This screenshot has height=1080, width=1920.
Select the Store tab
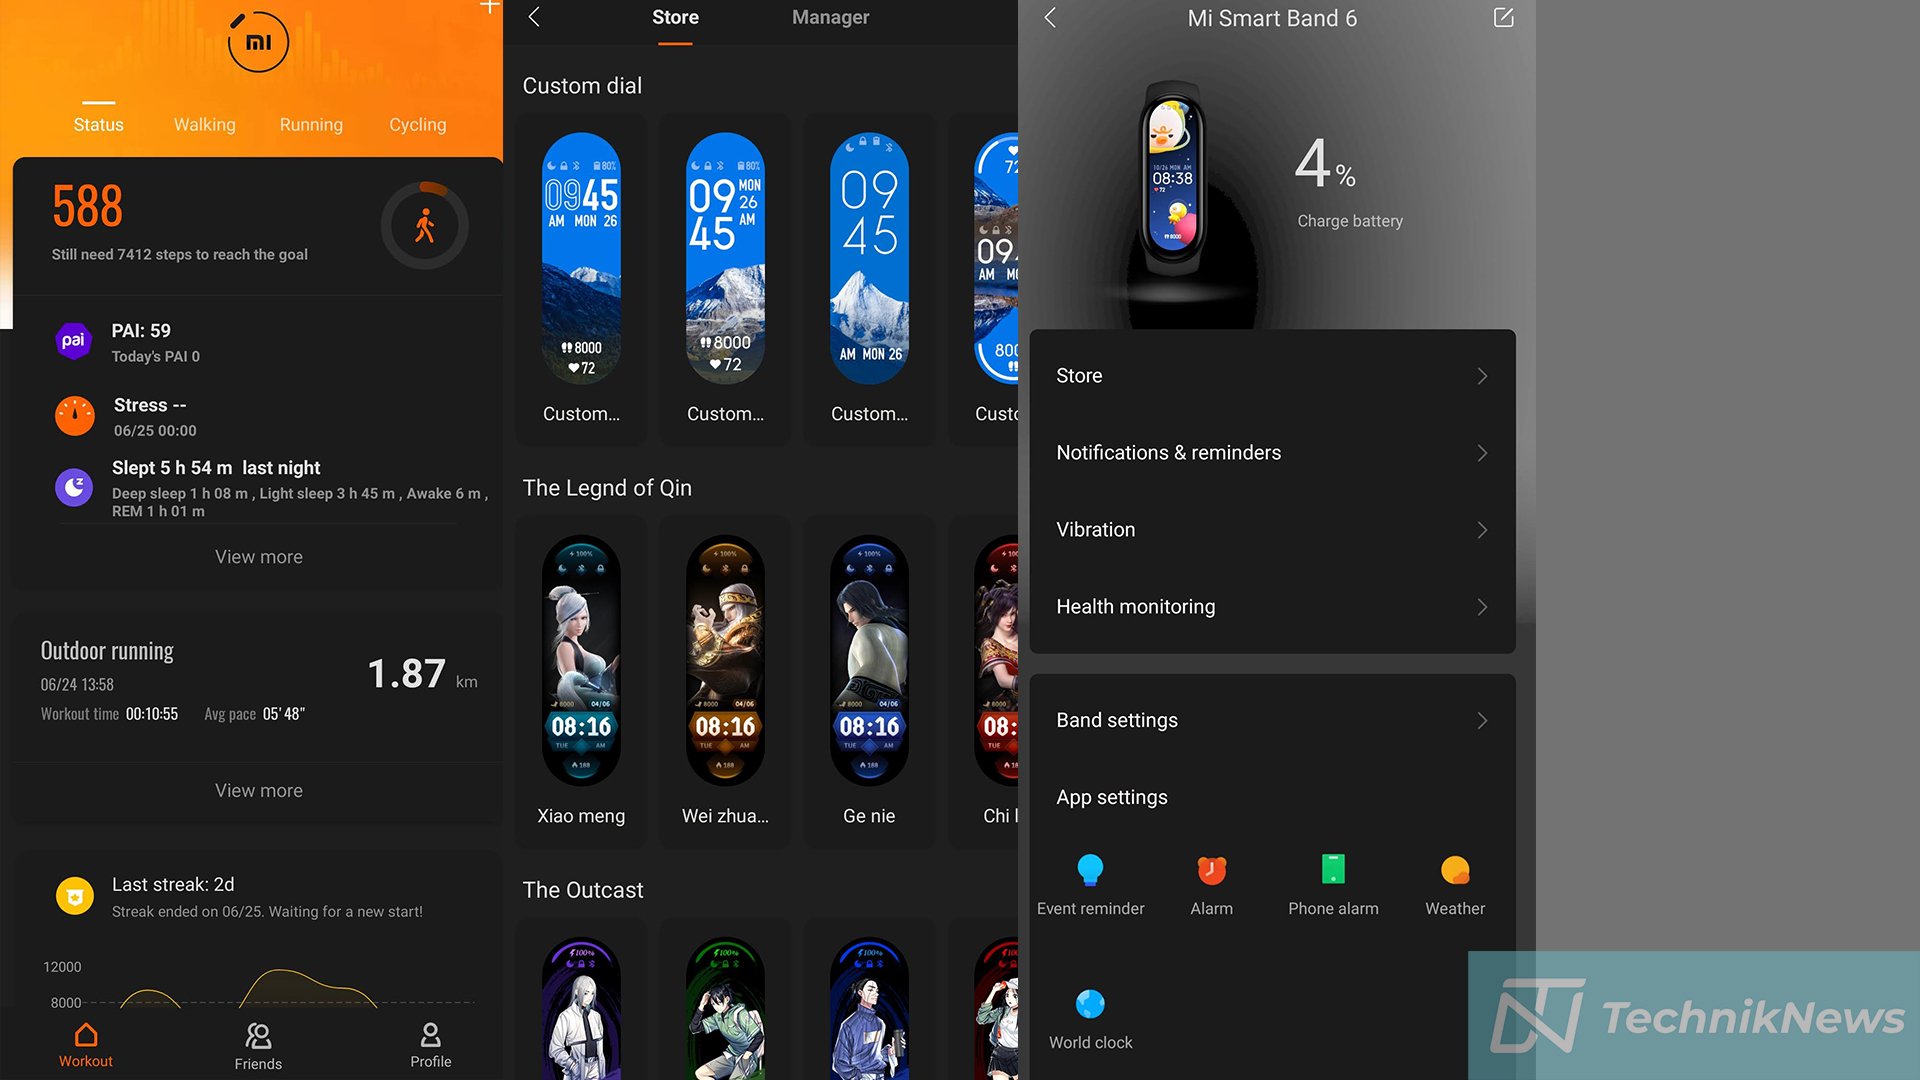point(675,17)
